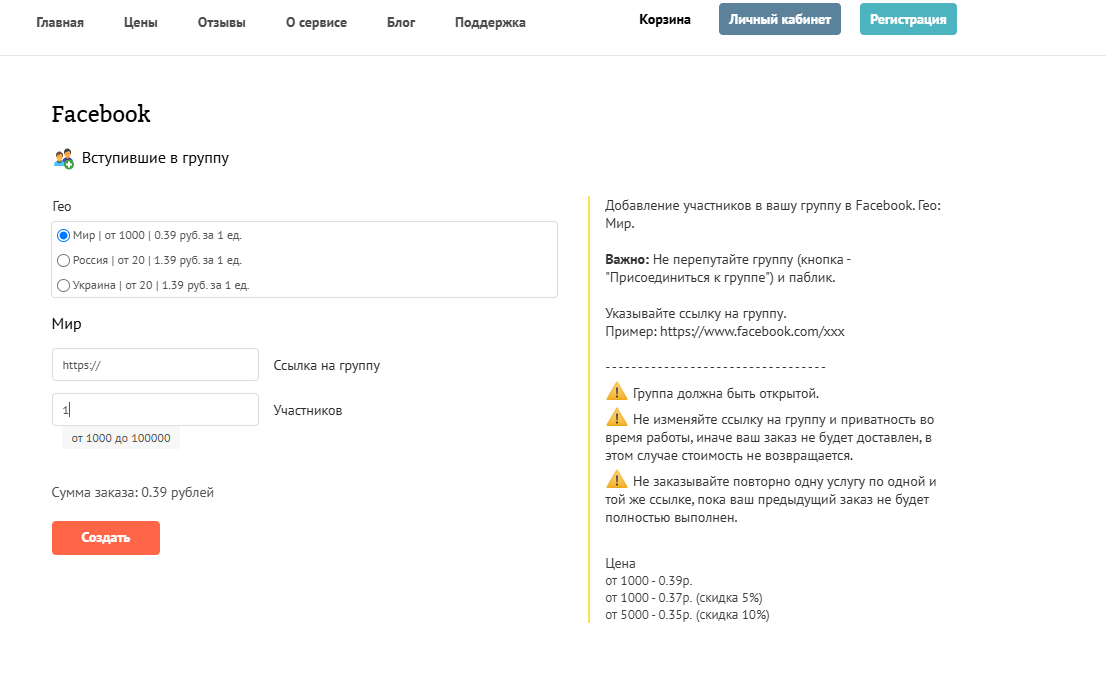Click the от 1000 - 0.39р. price line
The width and height of the screenshot is (1106, 691).
coord(649,581)
